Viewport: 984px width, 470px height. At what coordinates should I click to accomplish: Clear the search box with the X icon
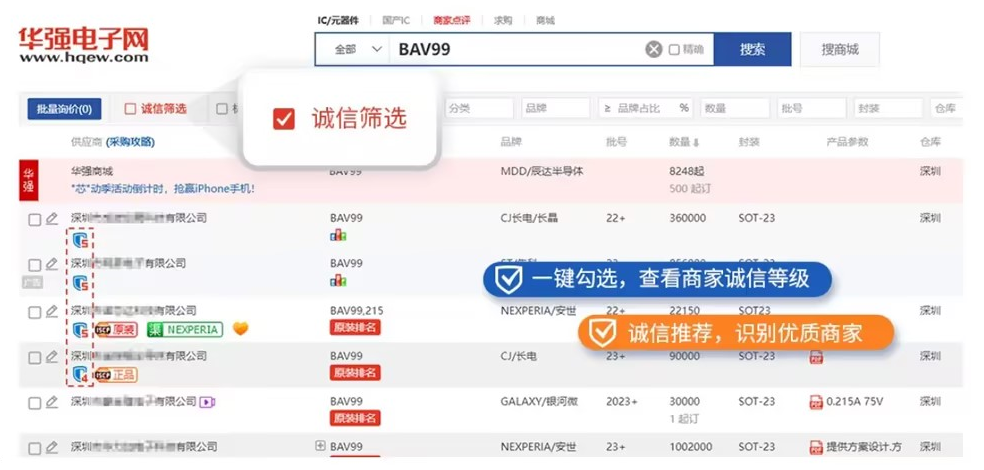[x=654, y=50]
